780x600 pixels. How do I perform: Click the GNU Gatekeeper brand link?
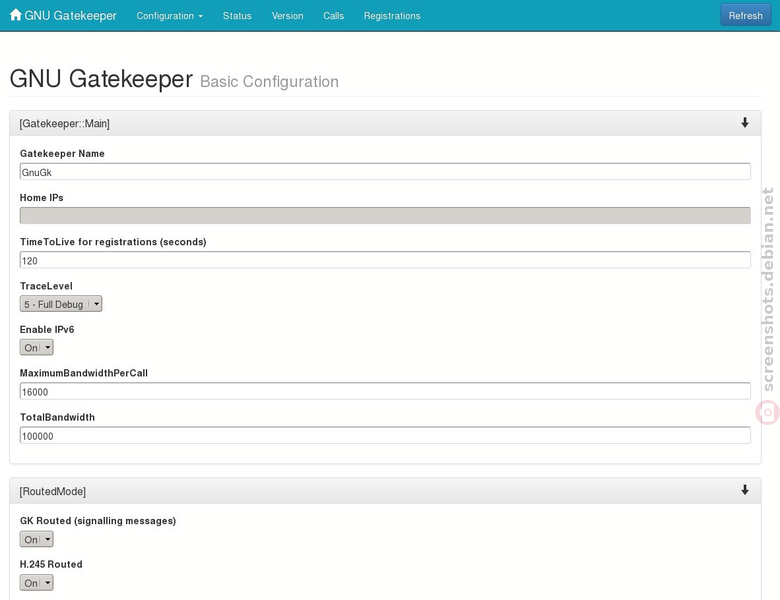(70, 15)
